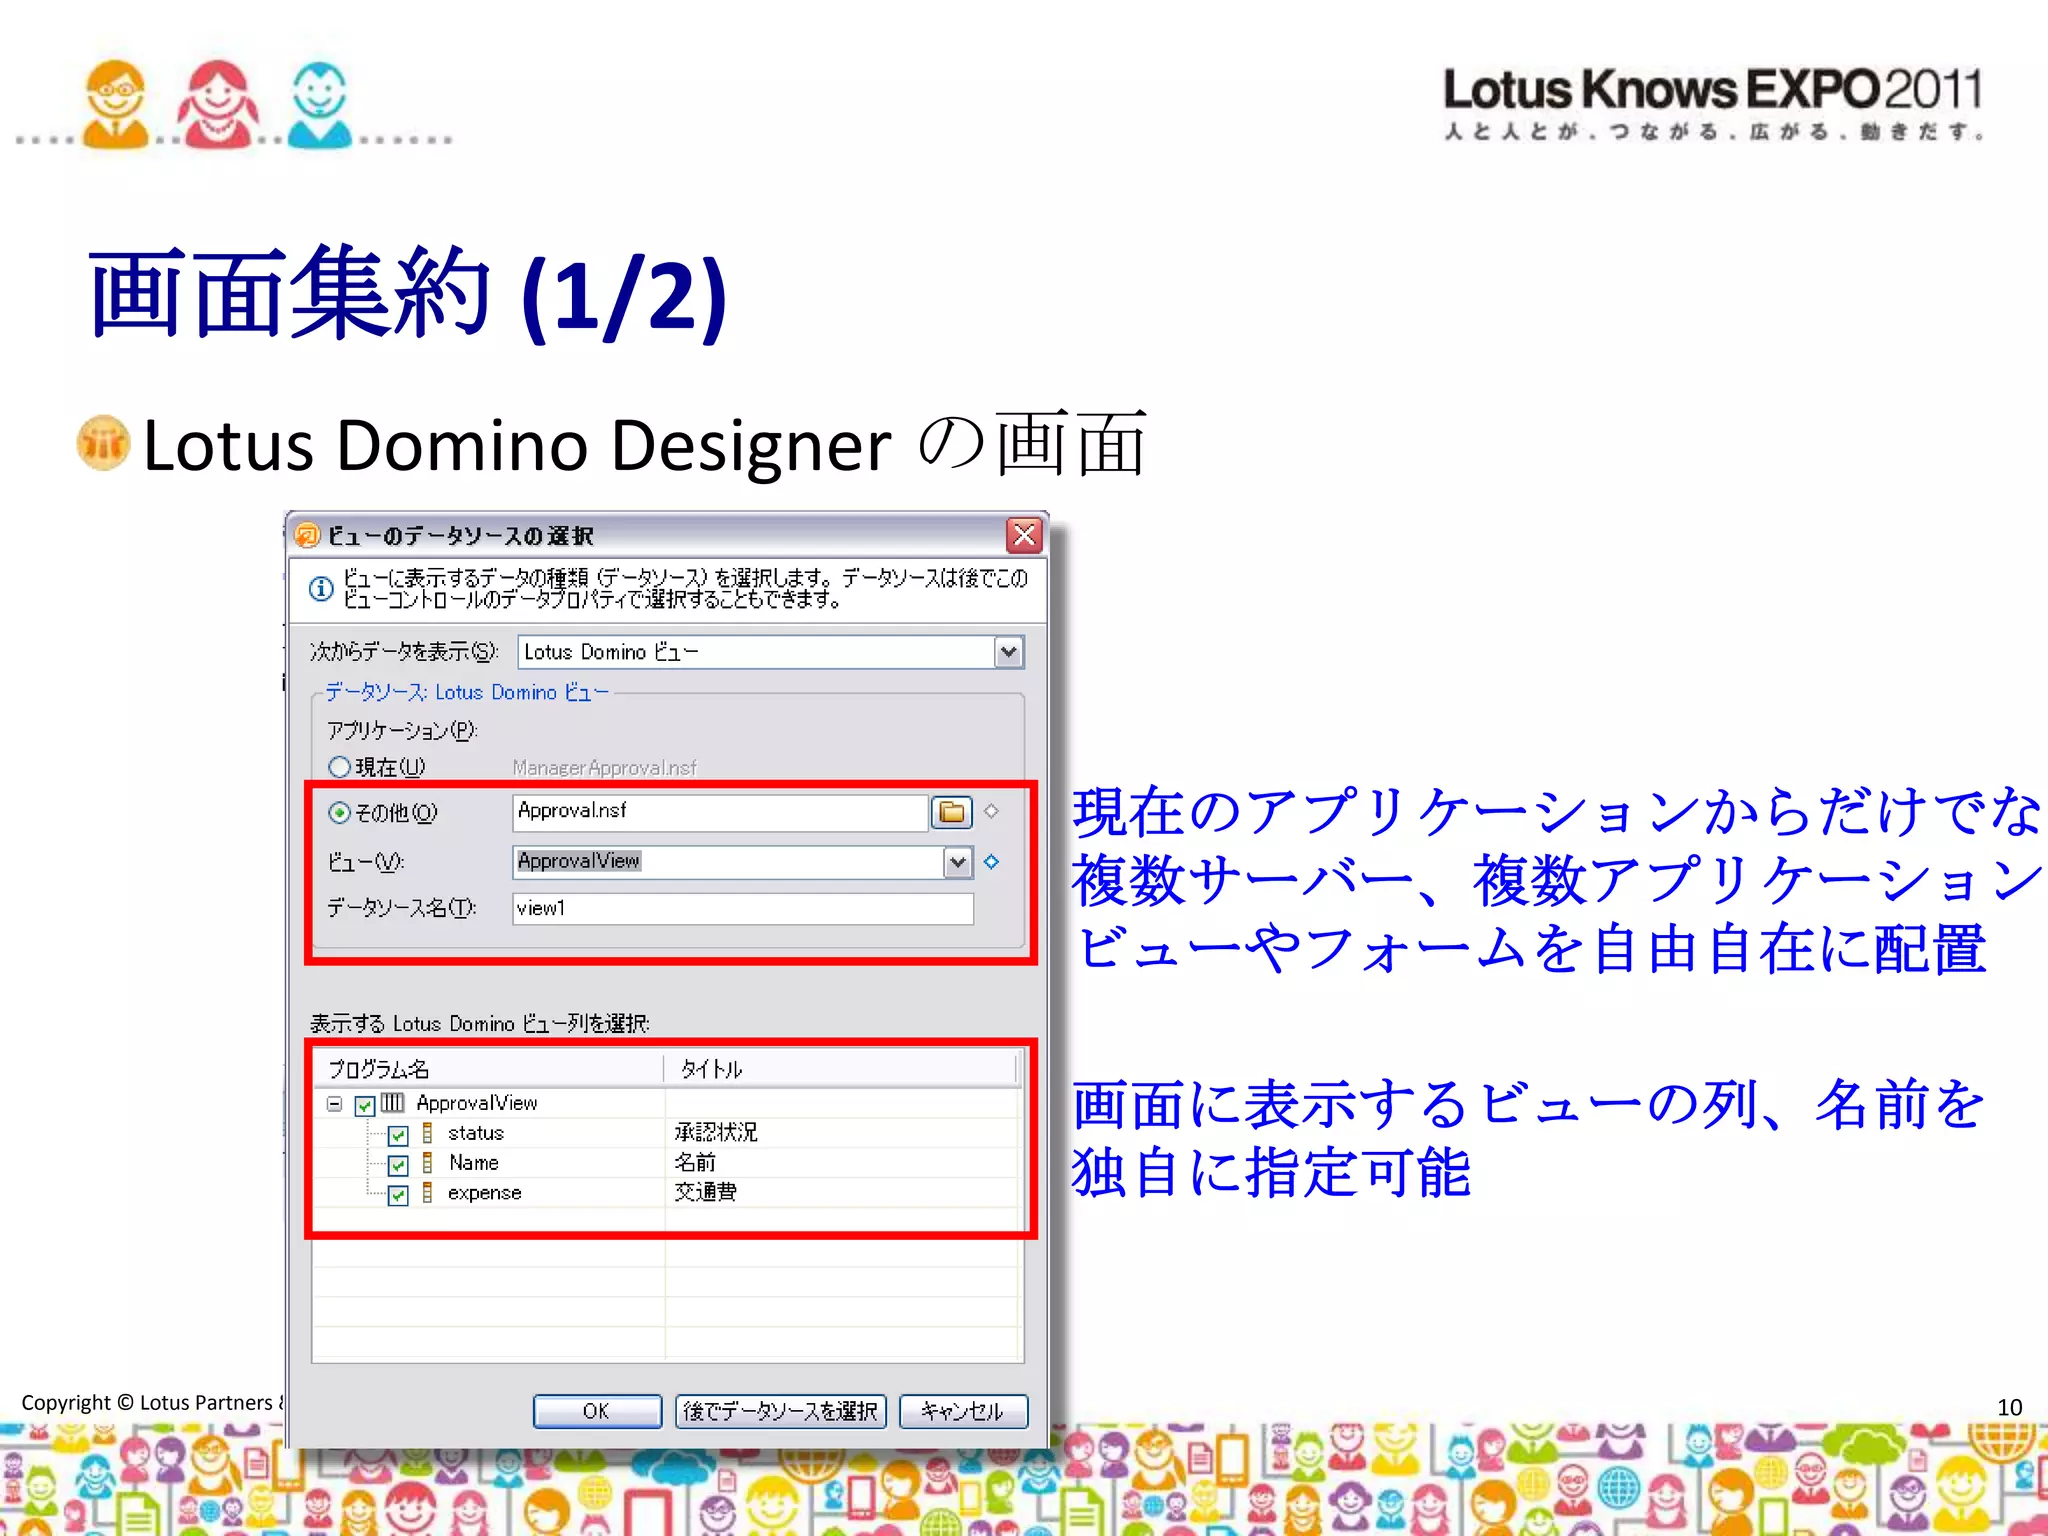
Task: Uncheck the status column checkbox
Action: [x=398, y=1135]
